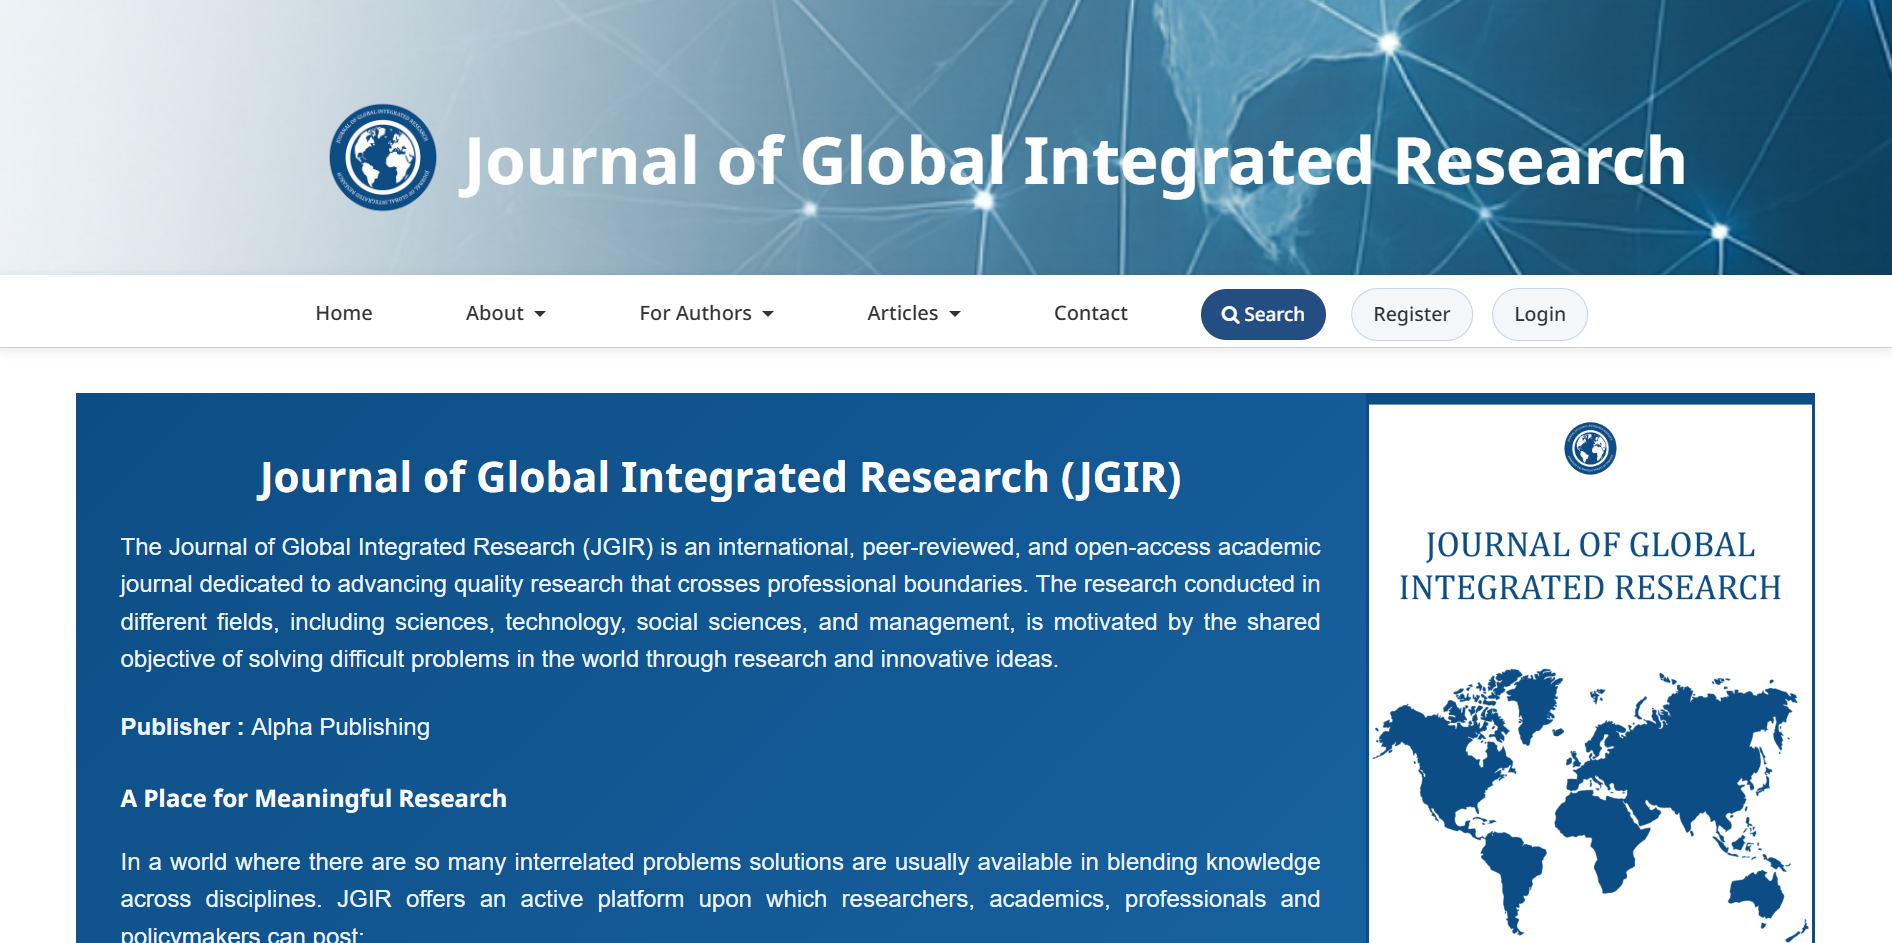1892x943 pixels.
Task: Expand the About dropdown caret
Action: point(541,314)
